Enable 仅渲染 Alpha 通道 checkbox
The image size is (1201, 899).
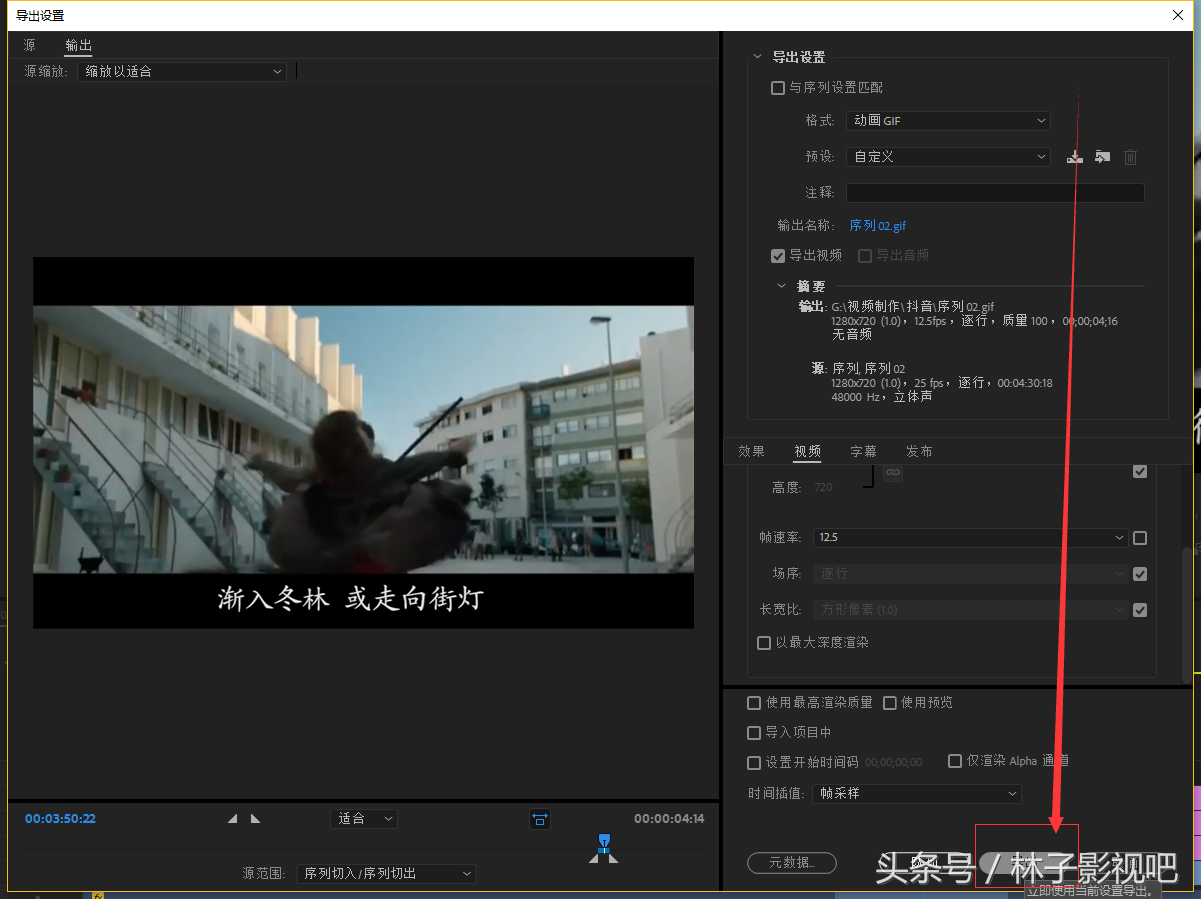955,761
